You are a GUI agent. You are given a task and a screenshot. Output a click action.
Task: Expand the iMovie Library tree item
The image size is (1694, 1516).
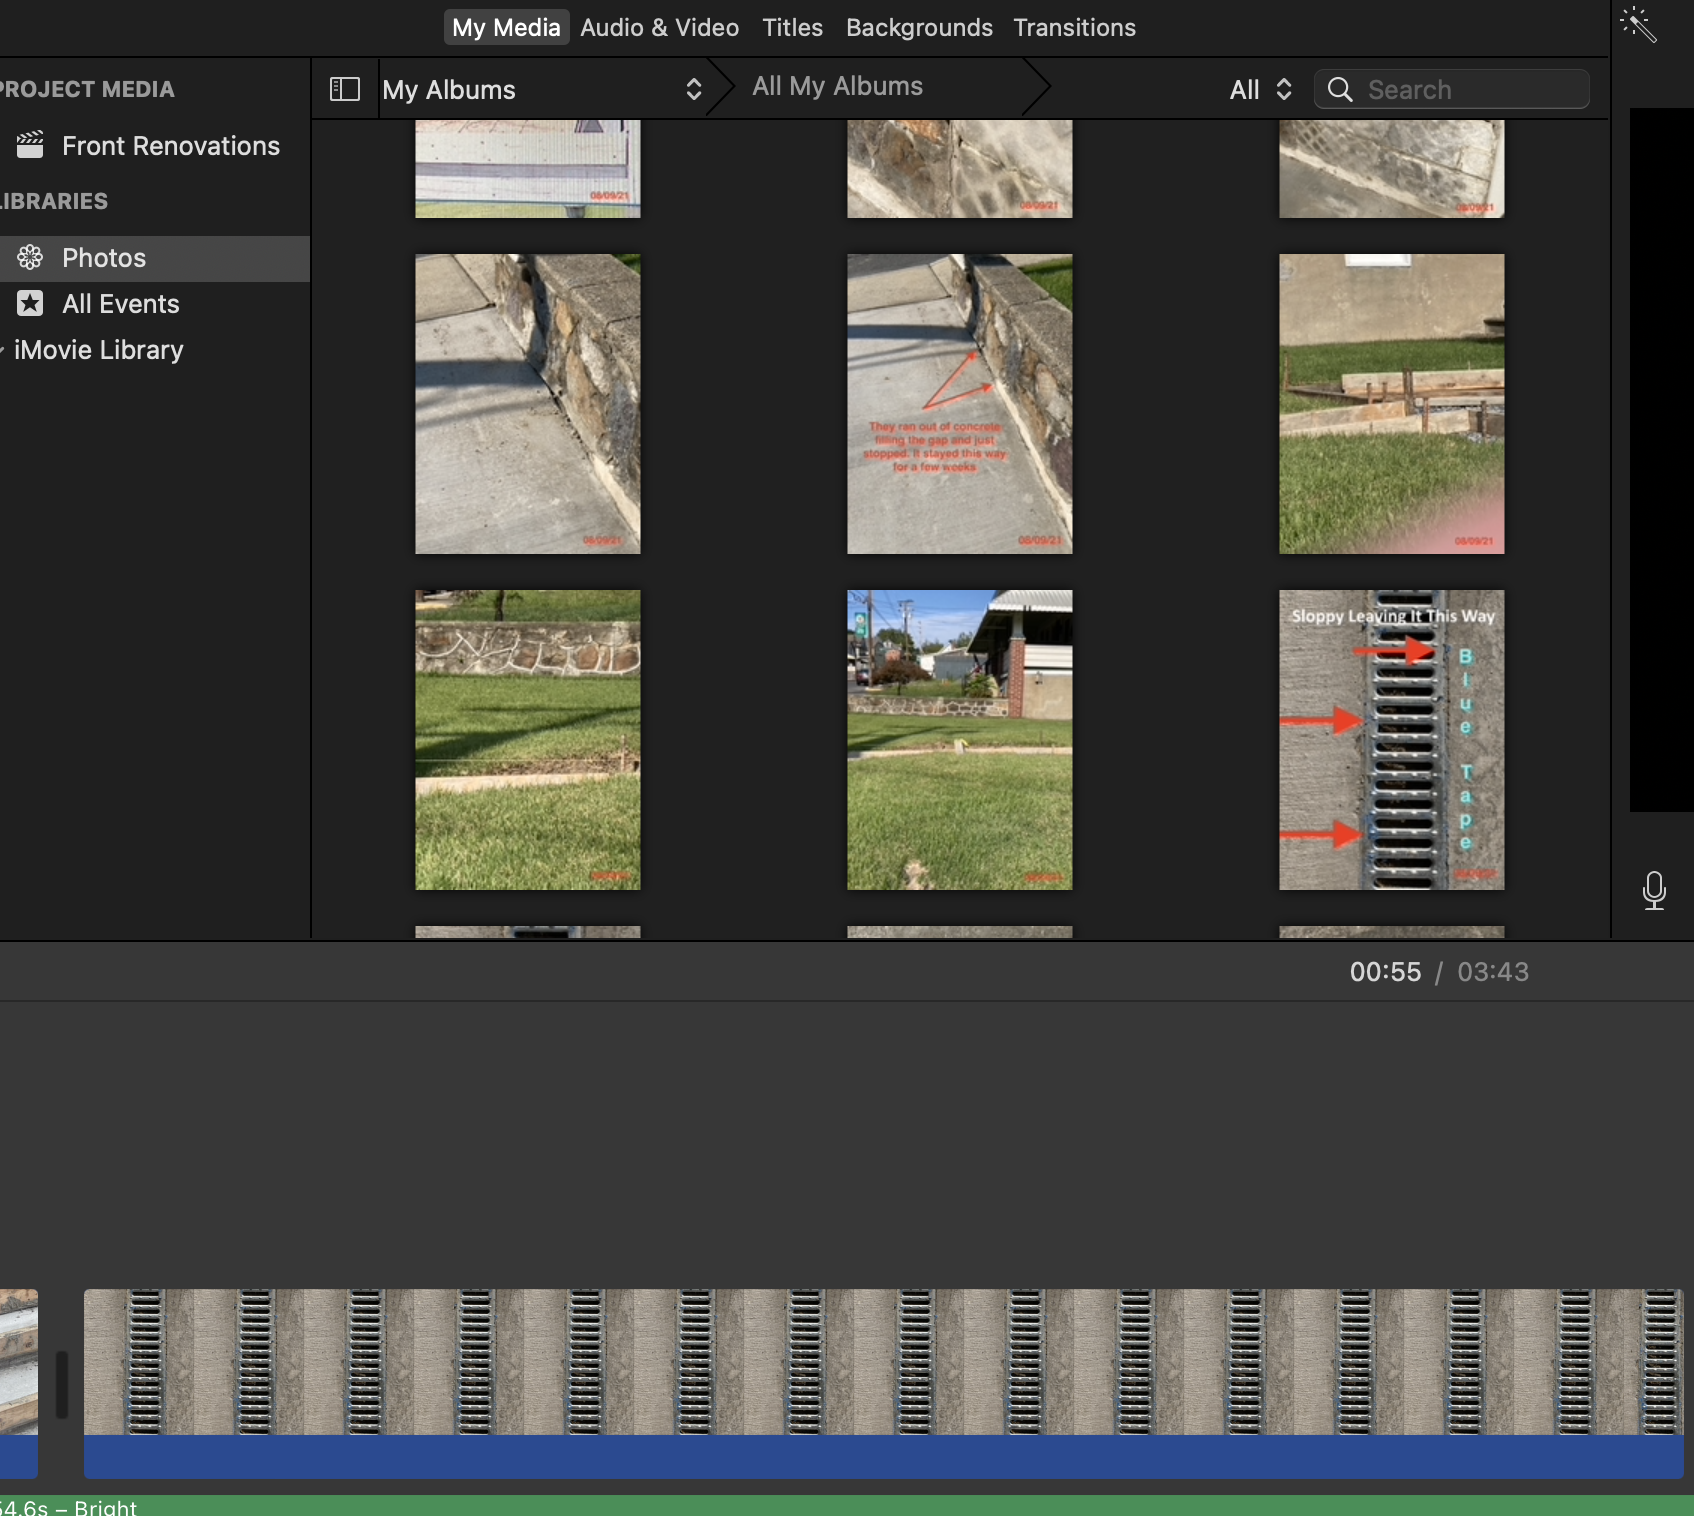pos(3,350)
